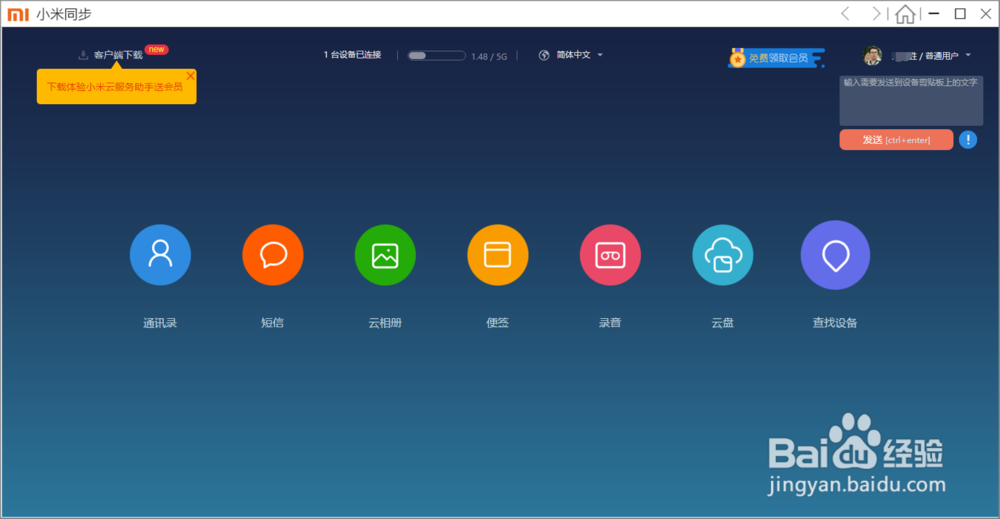Click the blue exclamation info icon

[x=968, y=140]
